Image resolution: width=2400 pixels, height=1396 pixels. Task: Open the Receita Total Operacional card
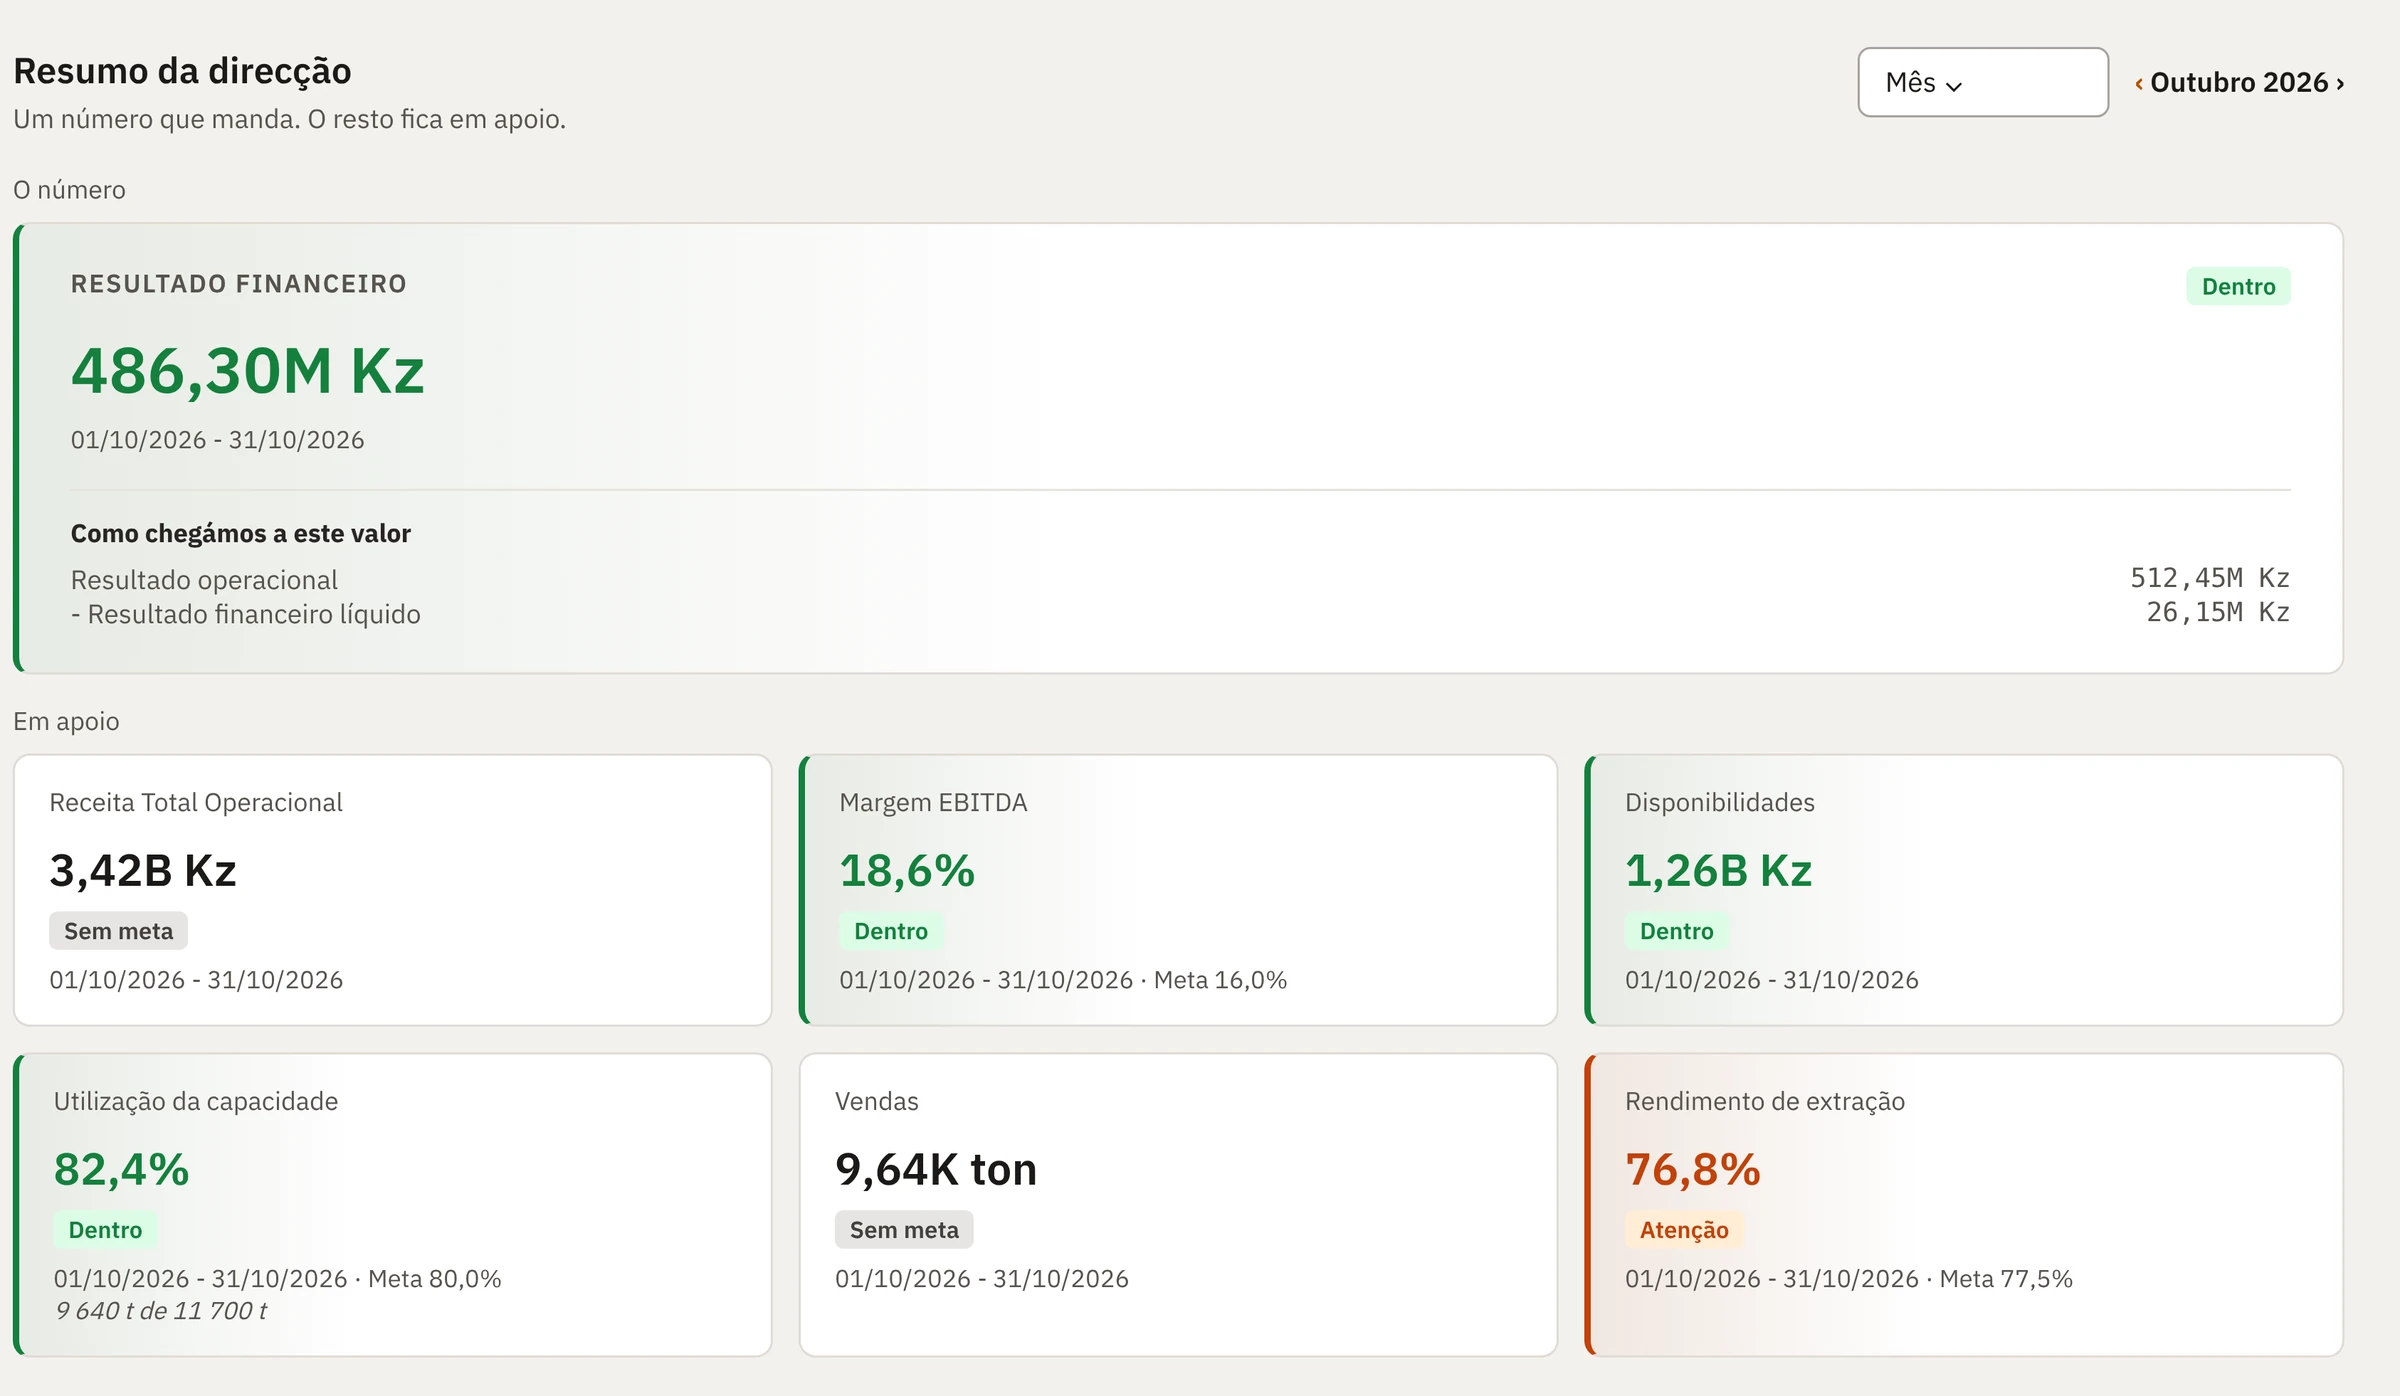(x=393, y=890)
